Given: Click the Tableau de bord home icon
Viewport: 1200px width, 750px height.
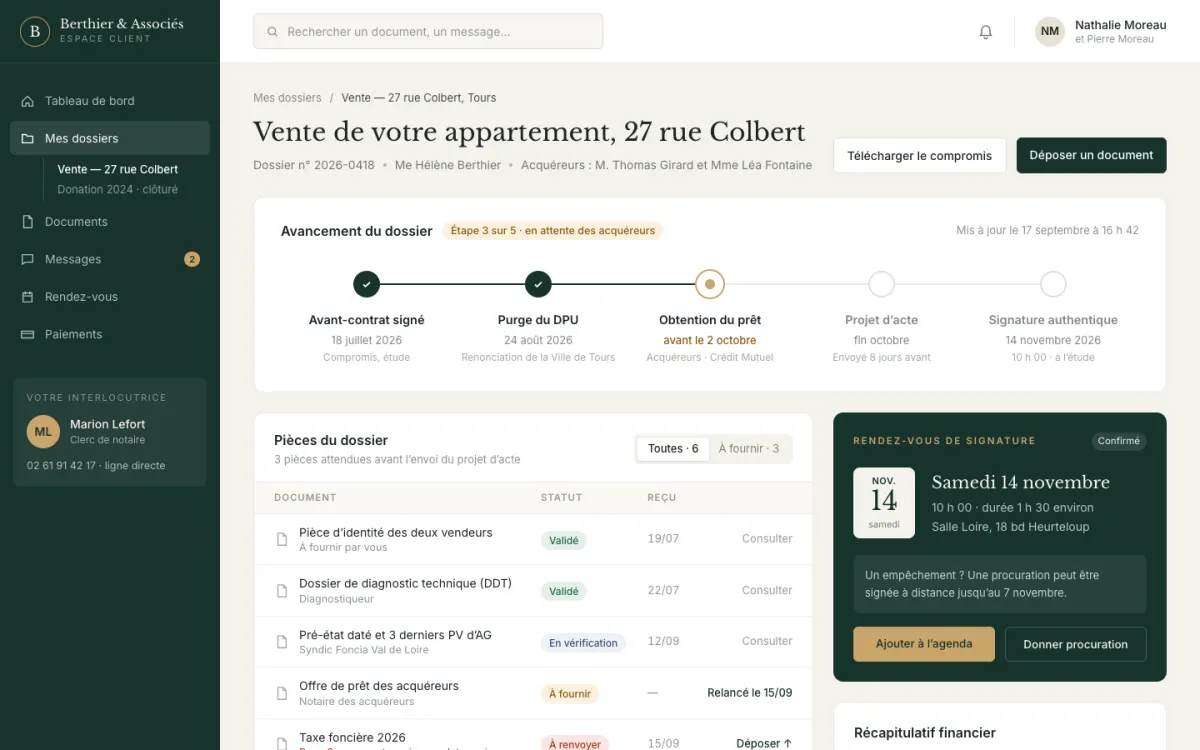Looking at the screenshot, I should click(28, 101).
